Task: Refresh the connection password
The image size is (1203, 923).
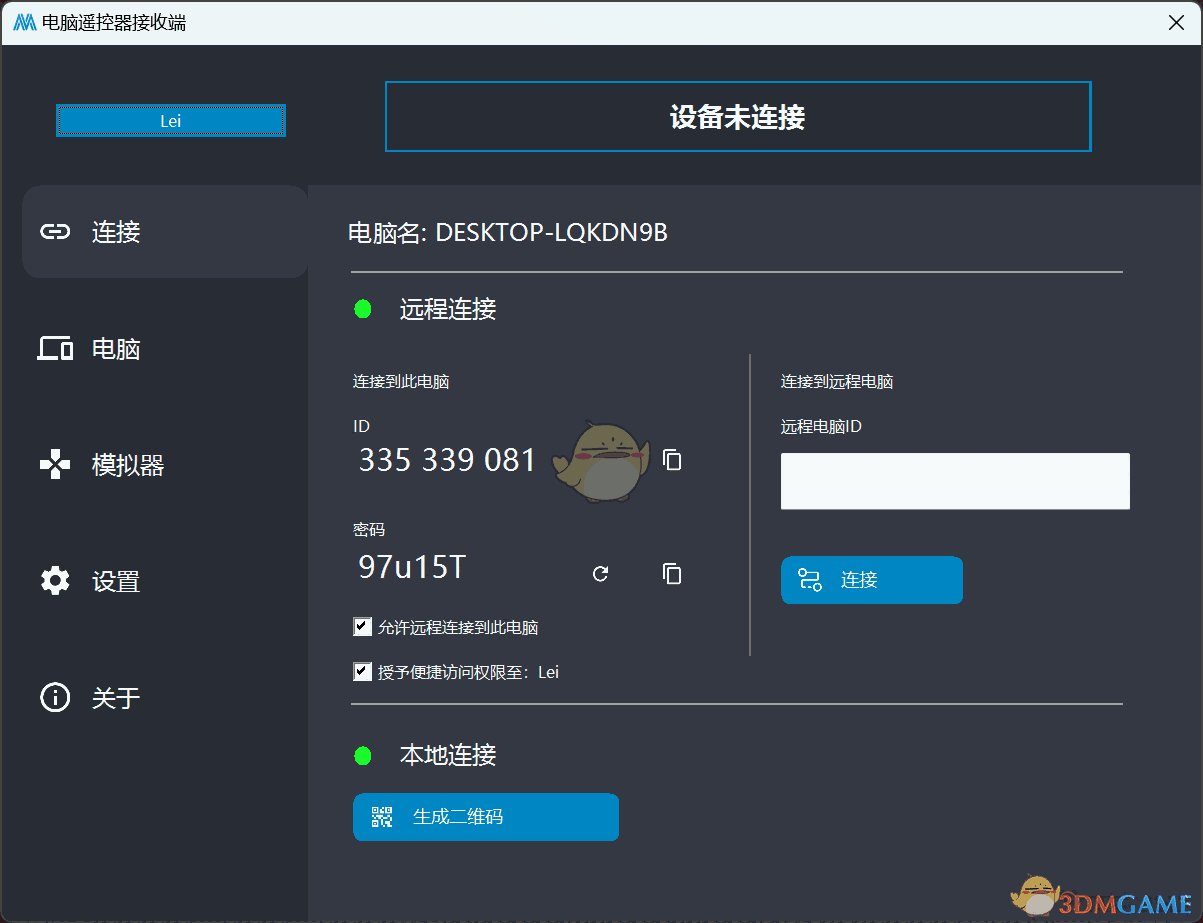Action: click(600, 573)
